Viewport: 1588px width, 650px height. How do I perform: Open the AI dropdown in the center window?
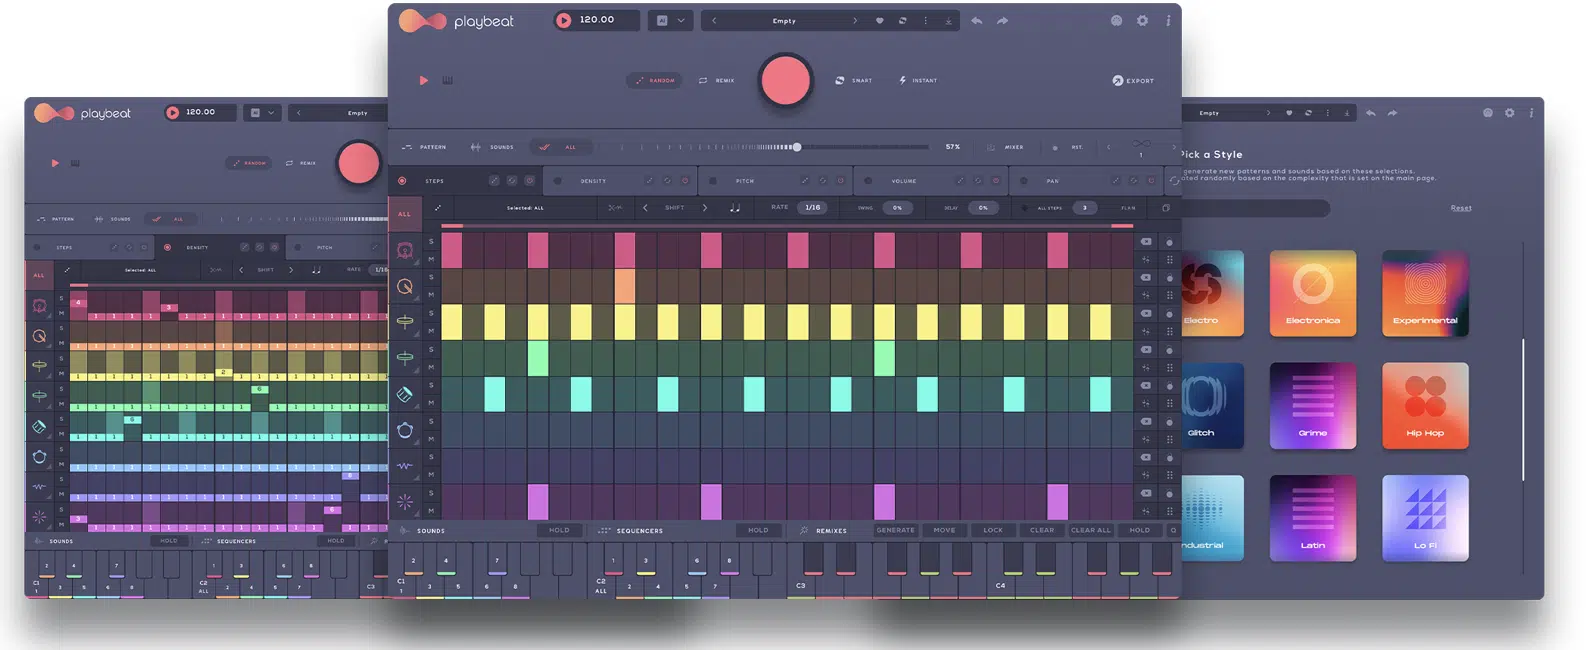coord(671,20)
